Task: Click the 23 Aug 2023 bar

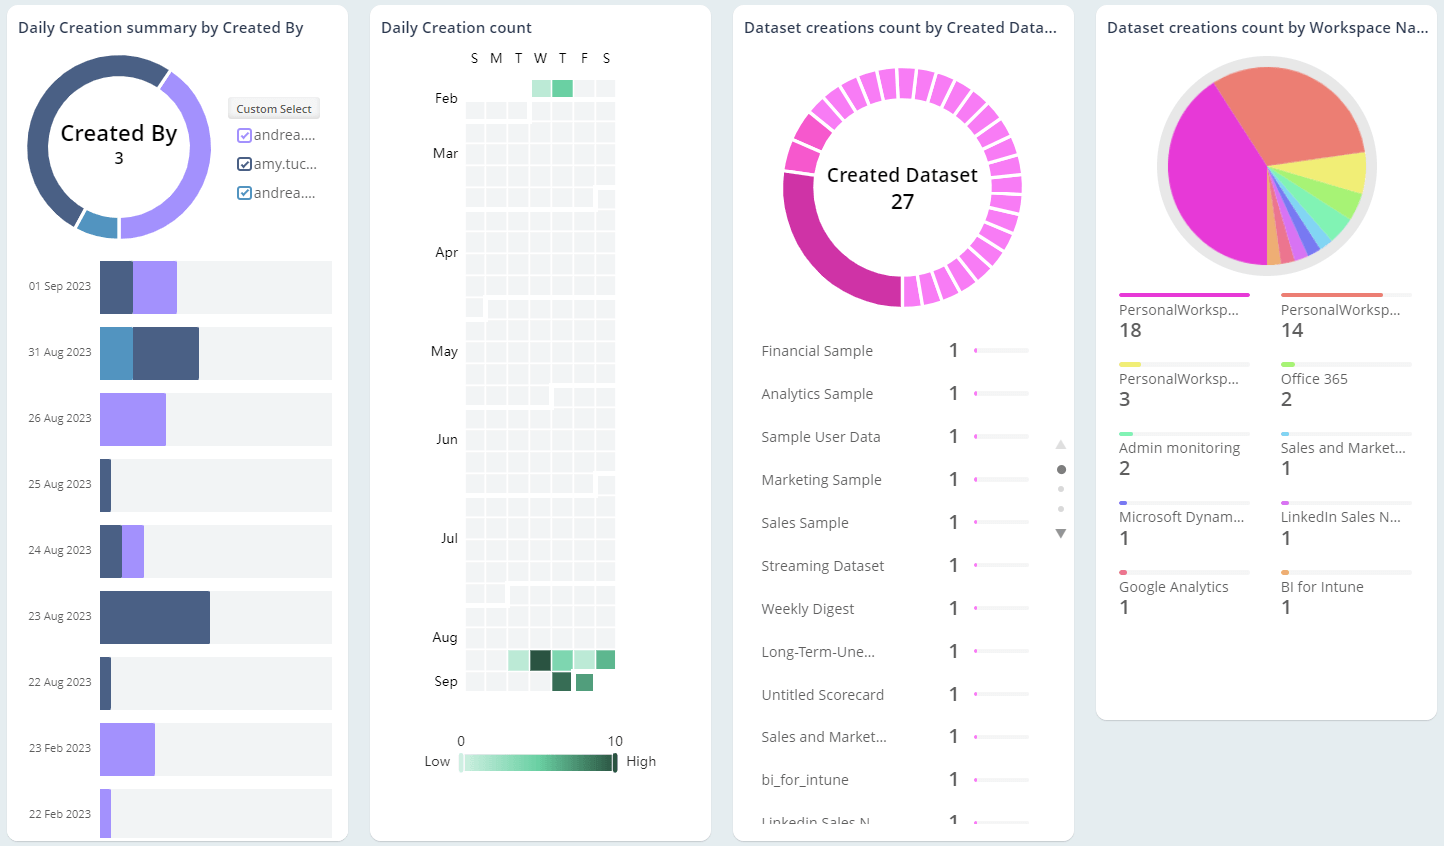Action: coord(155,617)
